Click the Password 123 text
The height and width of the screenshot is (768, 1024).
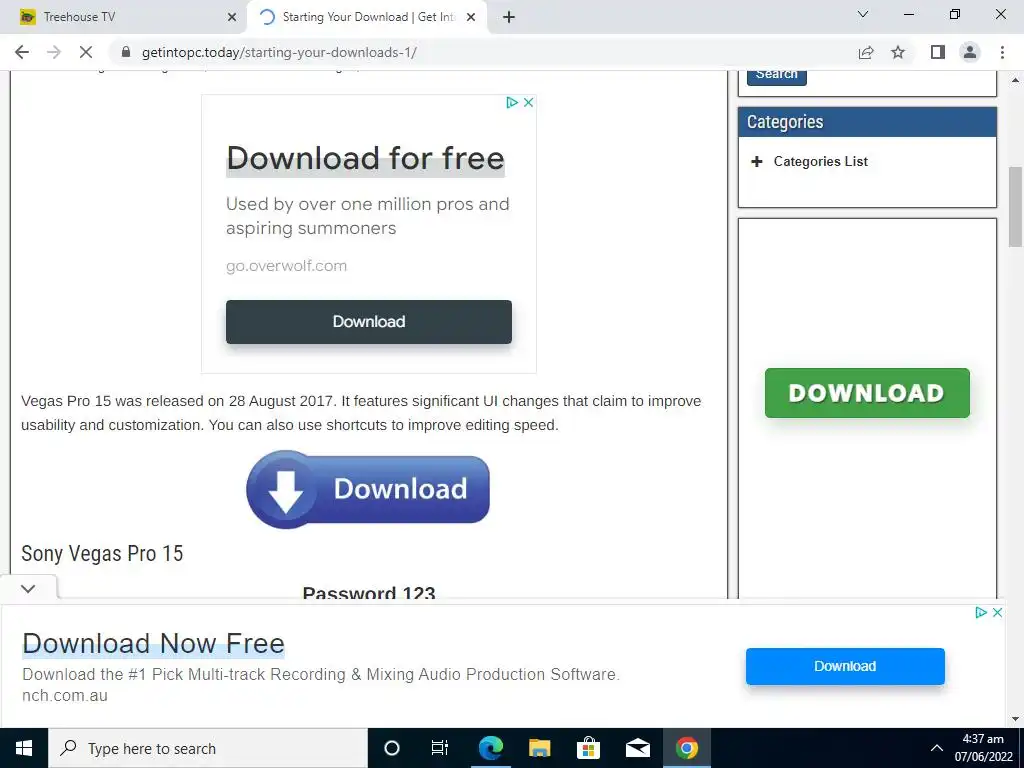point(369,592)
